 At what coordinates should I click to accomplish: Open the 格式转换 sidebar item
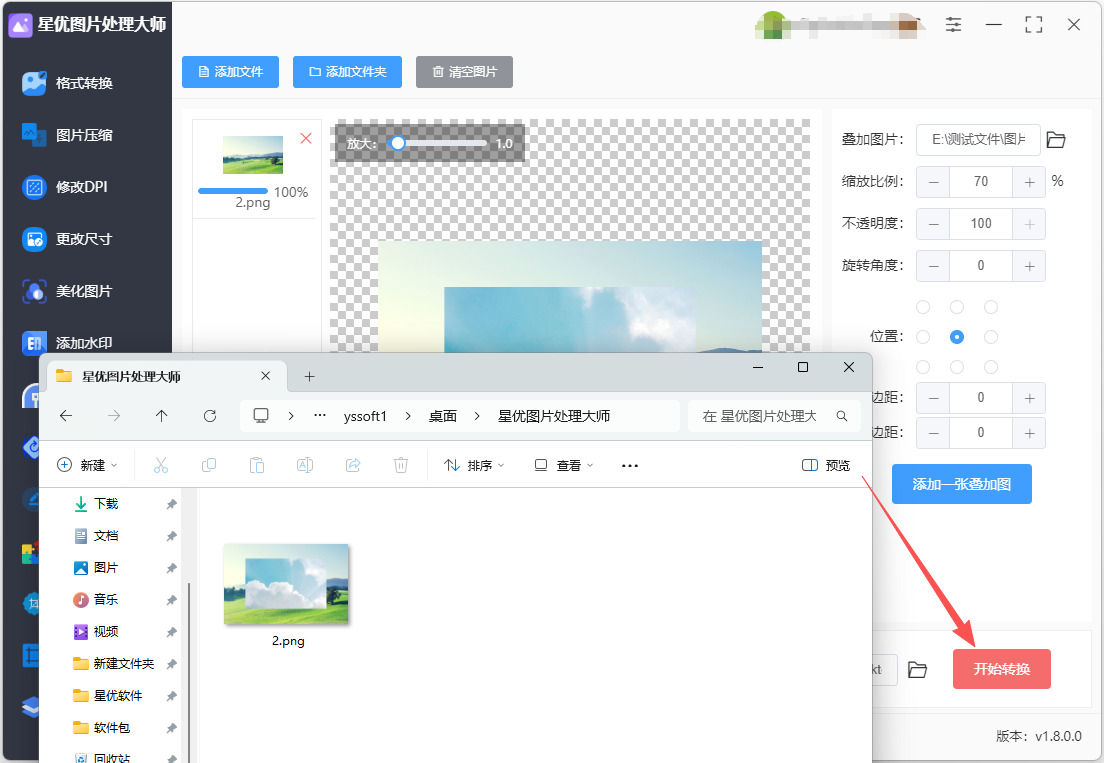[68, 83]
